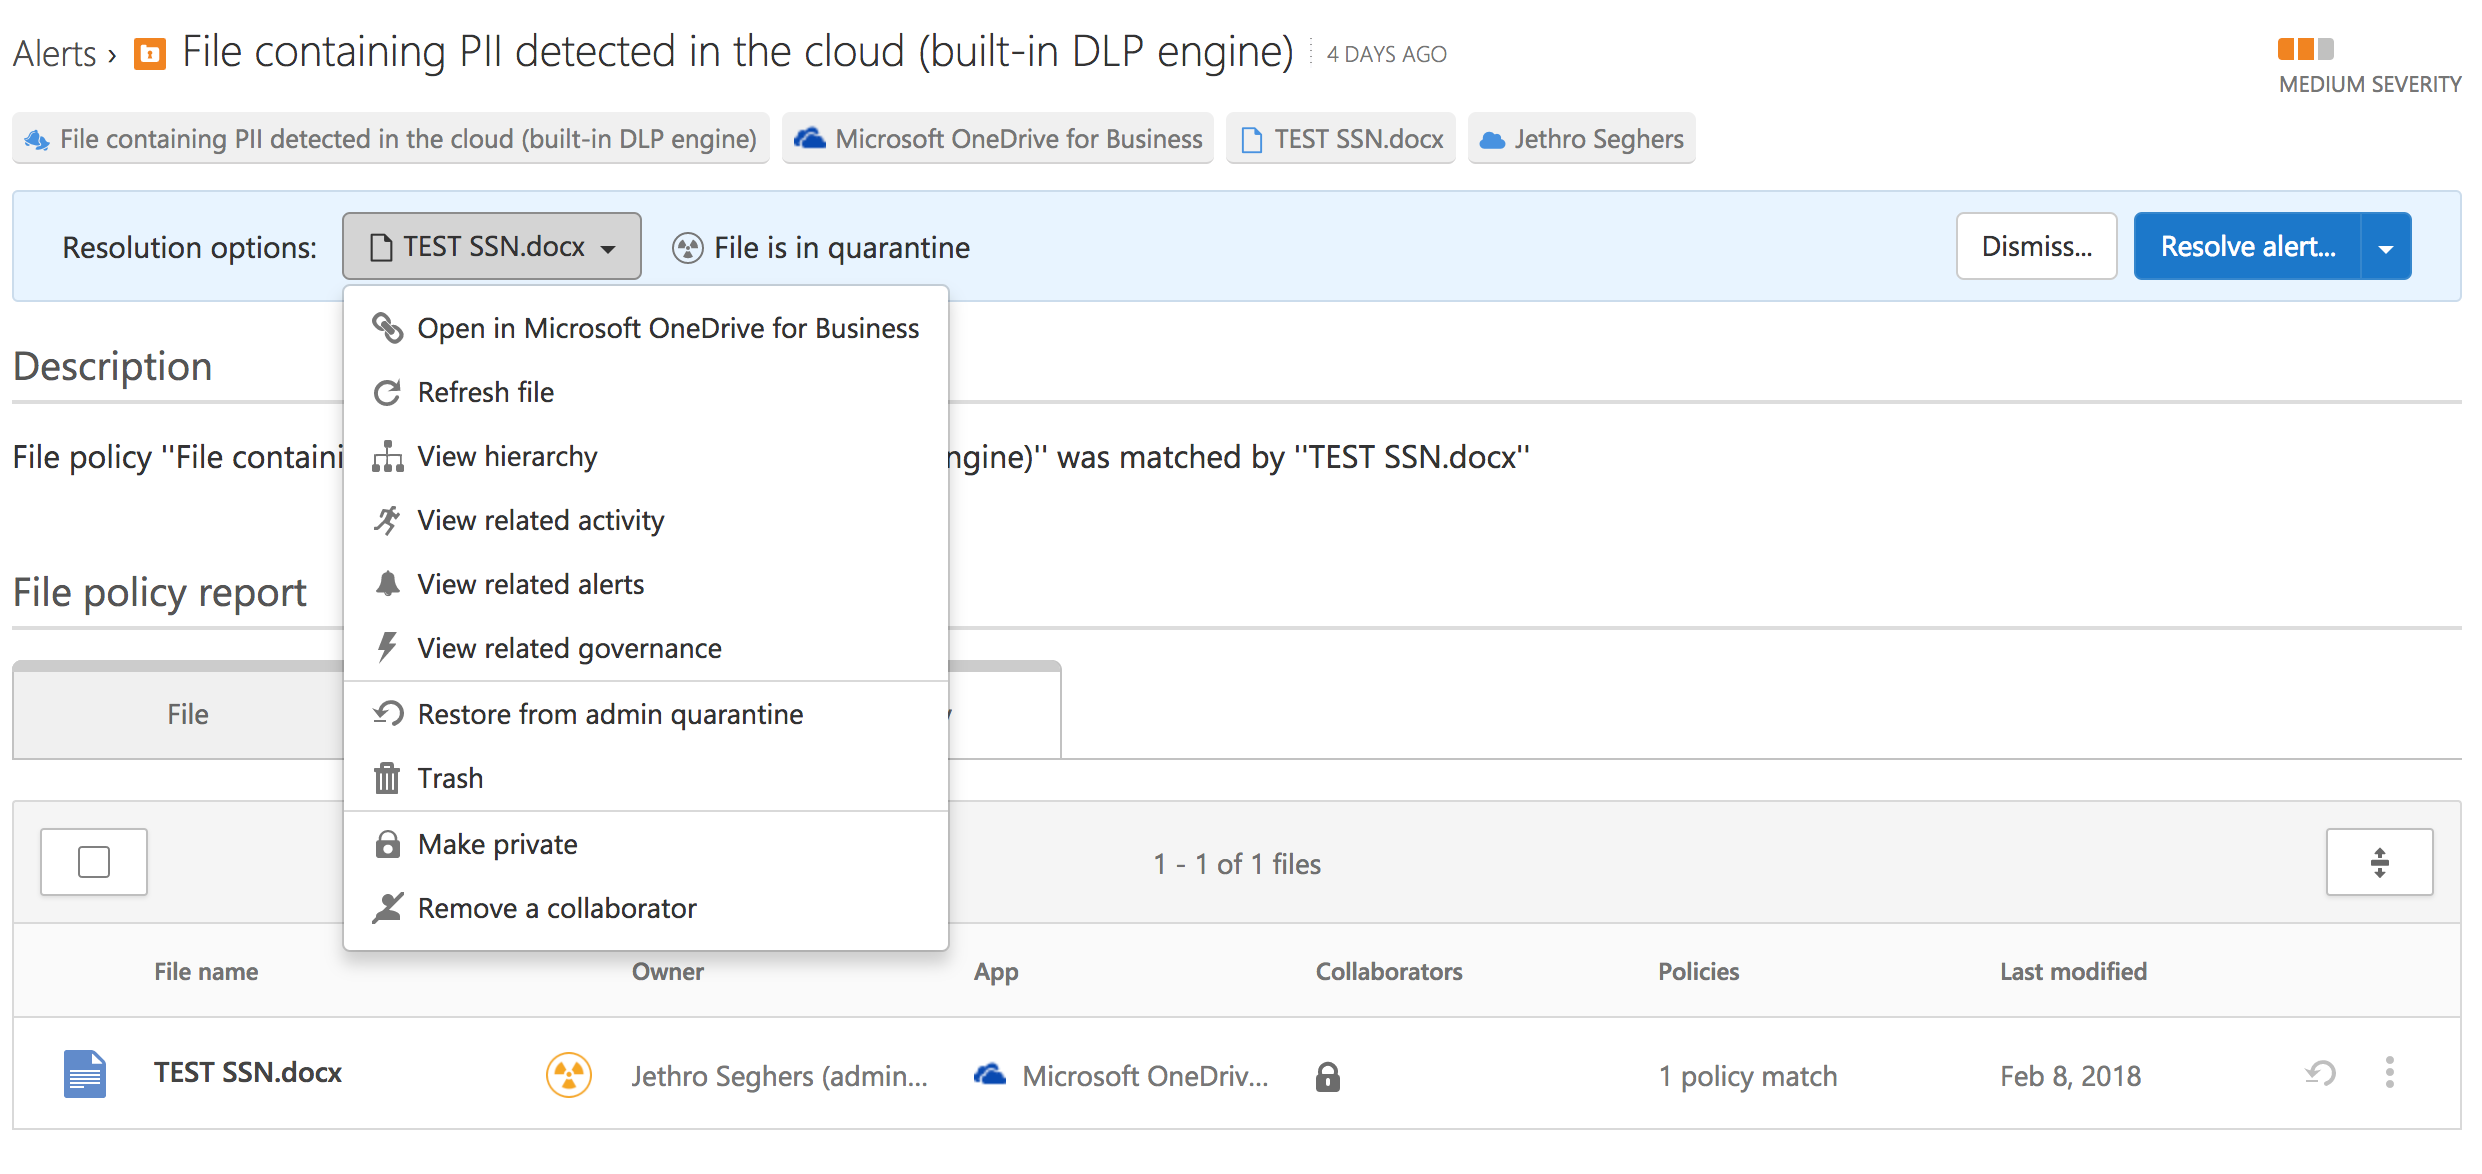2482x1174 pixels.
Task: Select View related activity
Action: coord(646,520)
